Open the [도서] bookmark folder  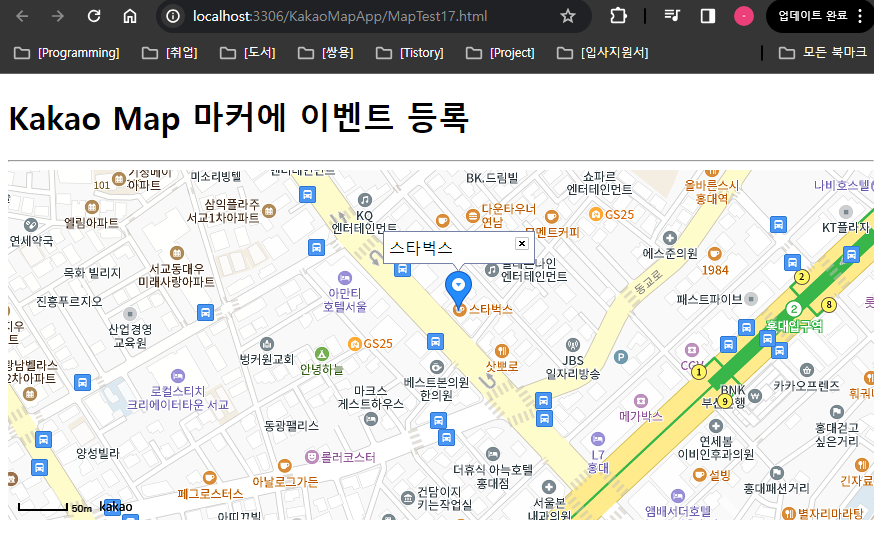(x=247, y=53)
